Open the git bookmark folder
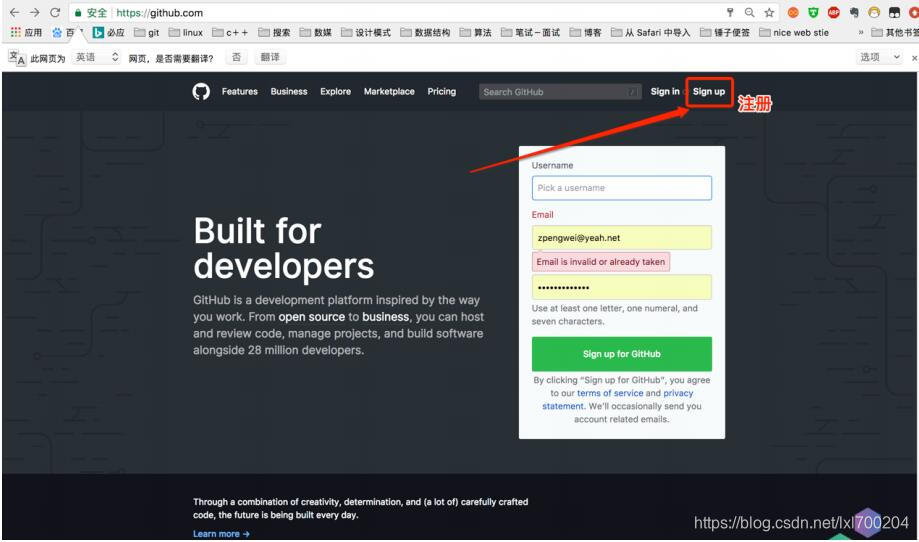The image size is (919, 542). [147, 32]
